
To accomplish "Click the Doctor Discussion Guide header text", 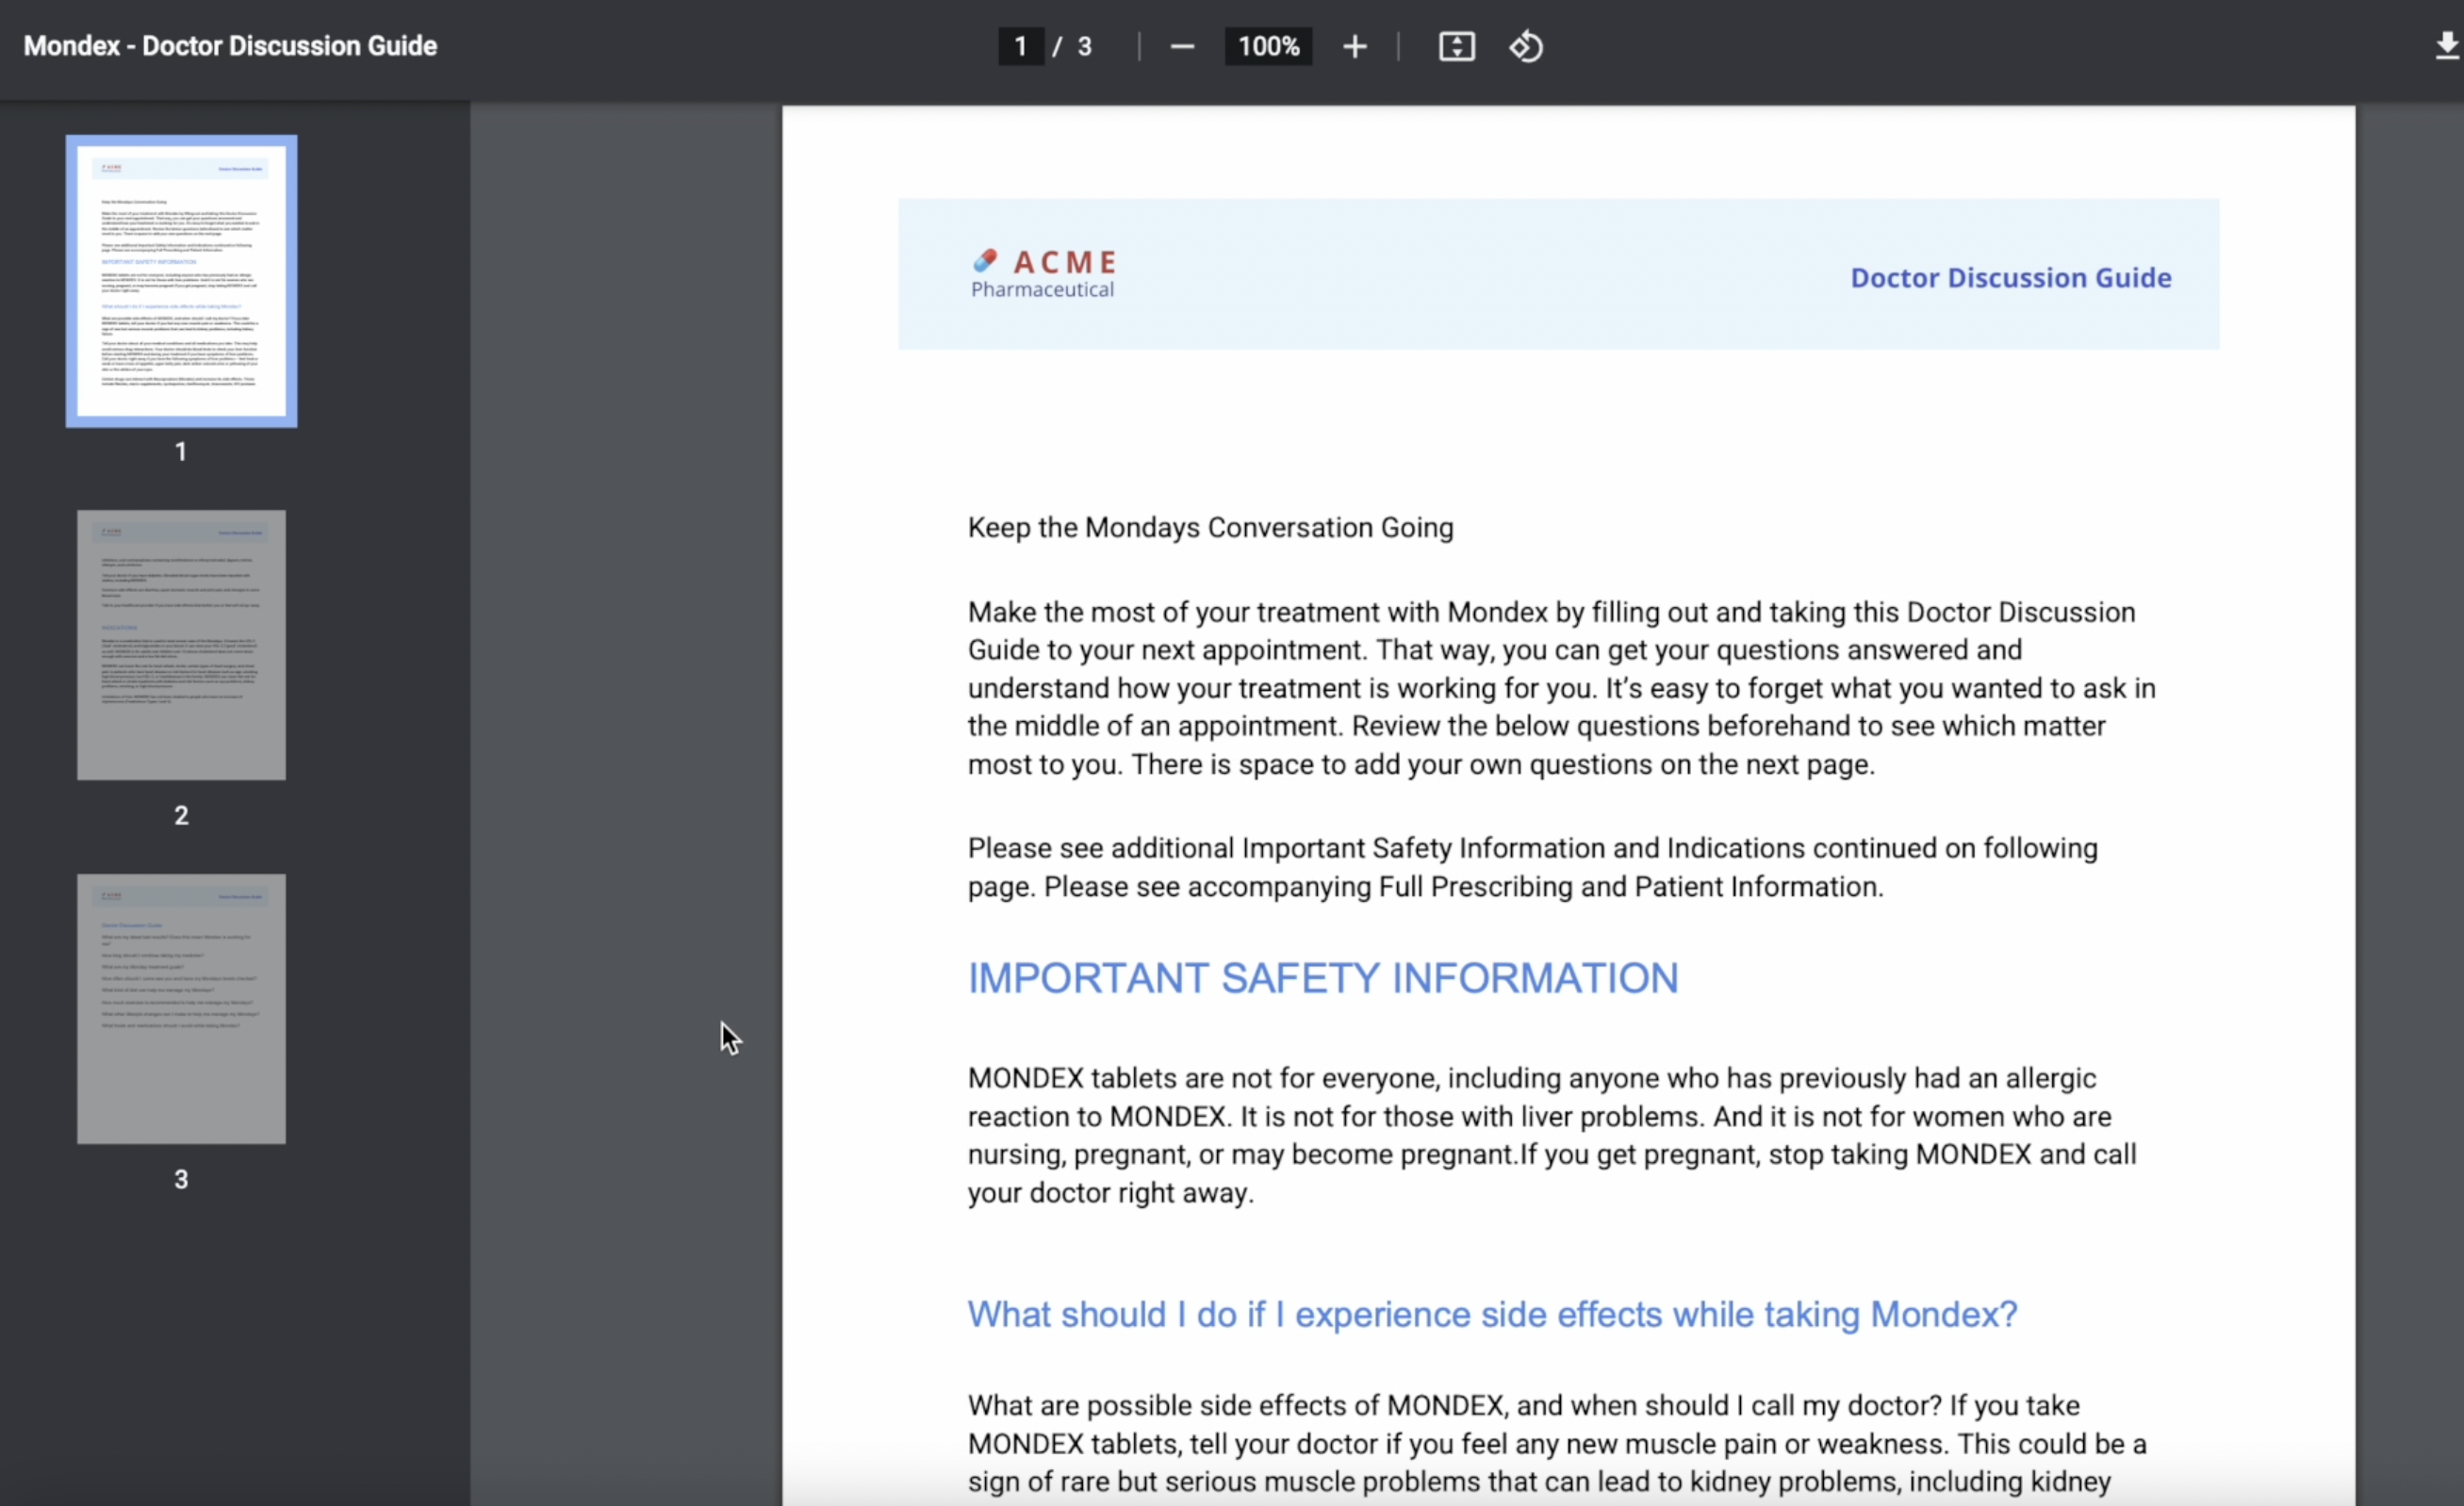I will (x=2010, y=277).
